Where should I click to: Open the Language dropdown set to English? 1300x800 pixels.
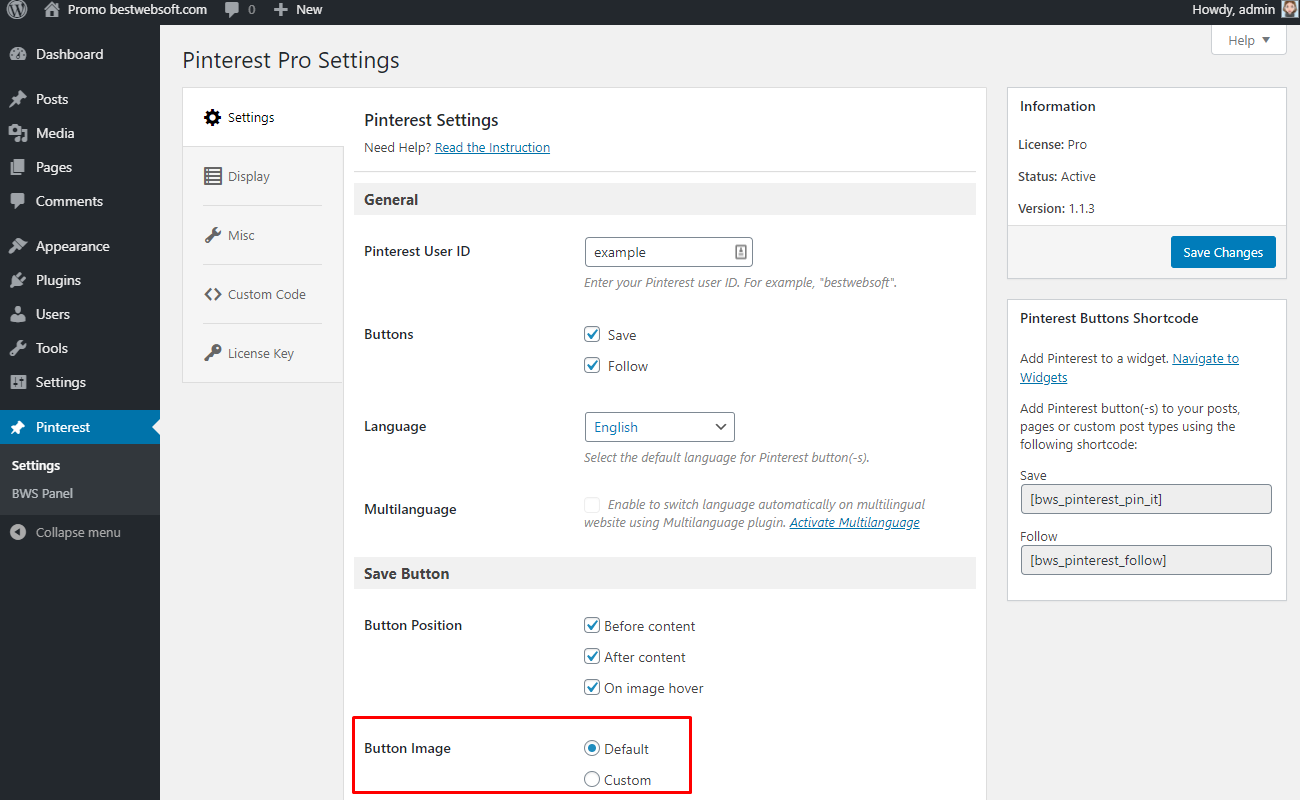coord(659,427)
